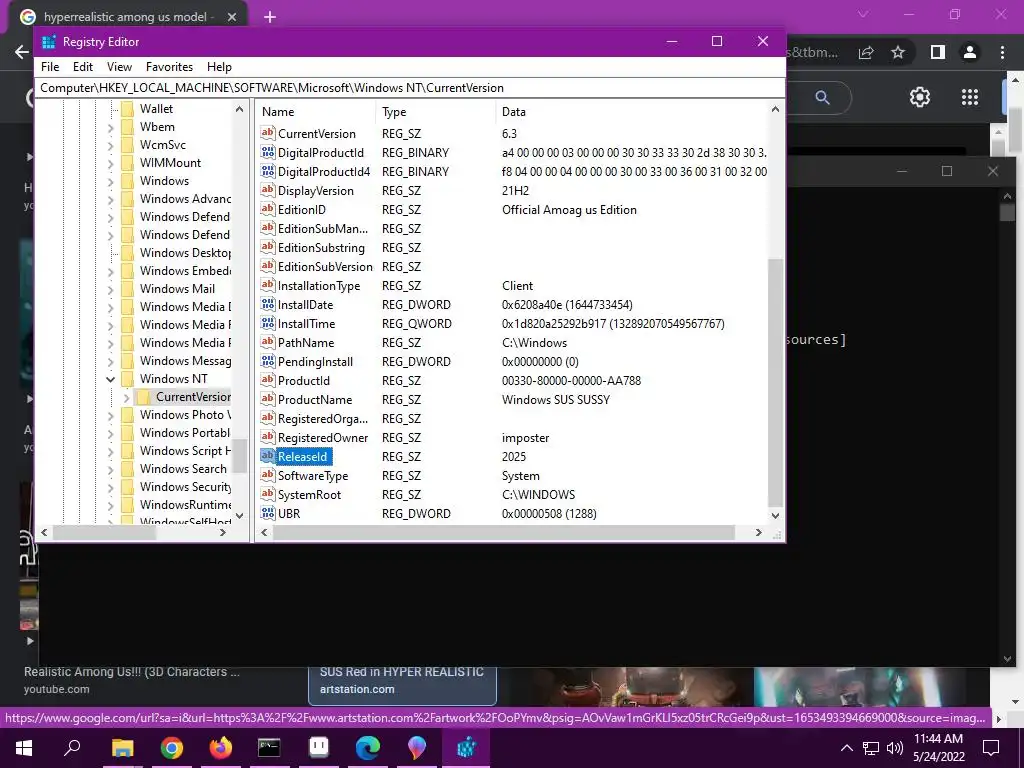Select the DigitalProductId binary value icon
The width and height of the screenshot is (1024, 768).
pos(268,152)
